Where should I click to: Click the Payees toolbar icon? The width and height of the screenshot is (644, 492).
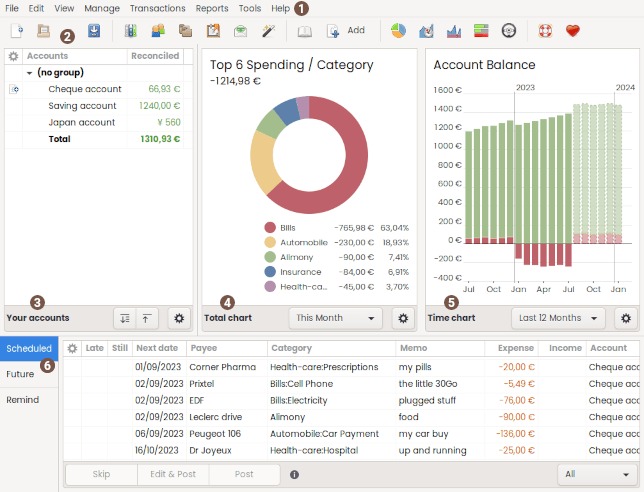(158, 31)
